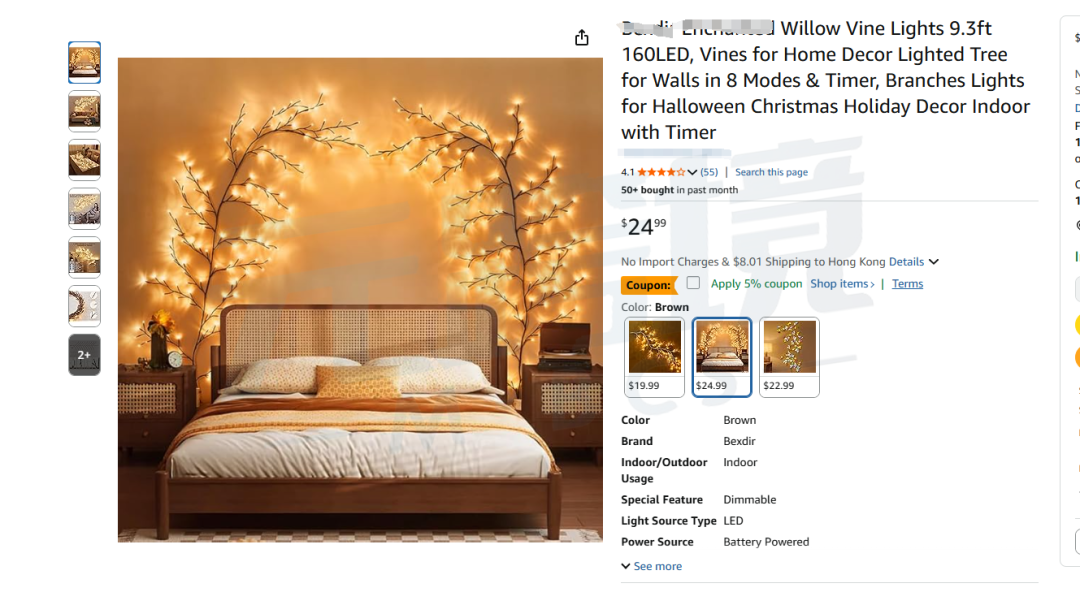
Task: Click Shop items link
Action: pos(842,284)
